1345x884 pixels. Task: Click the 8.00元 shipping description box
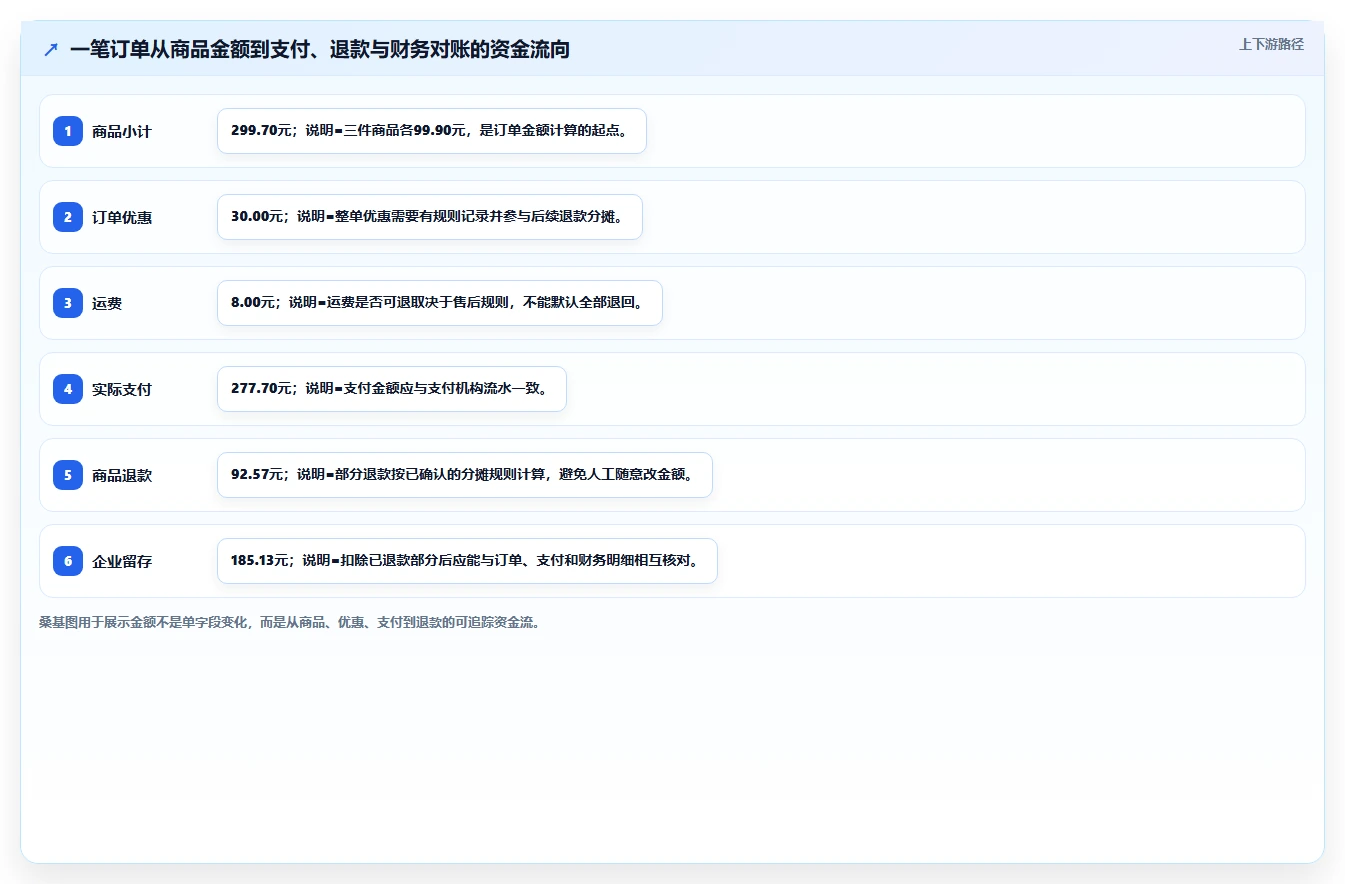click(x=440, y=303)
